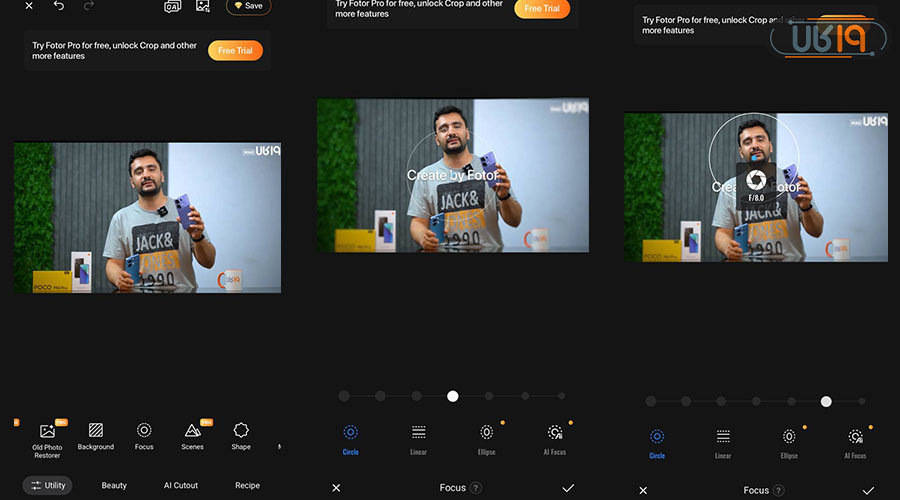Viewport: 900px width, 500px height.
Task: Select Ellipse focus mode in the middle panel
Action: coord(487,438)
